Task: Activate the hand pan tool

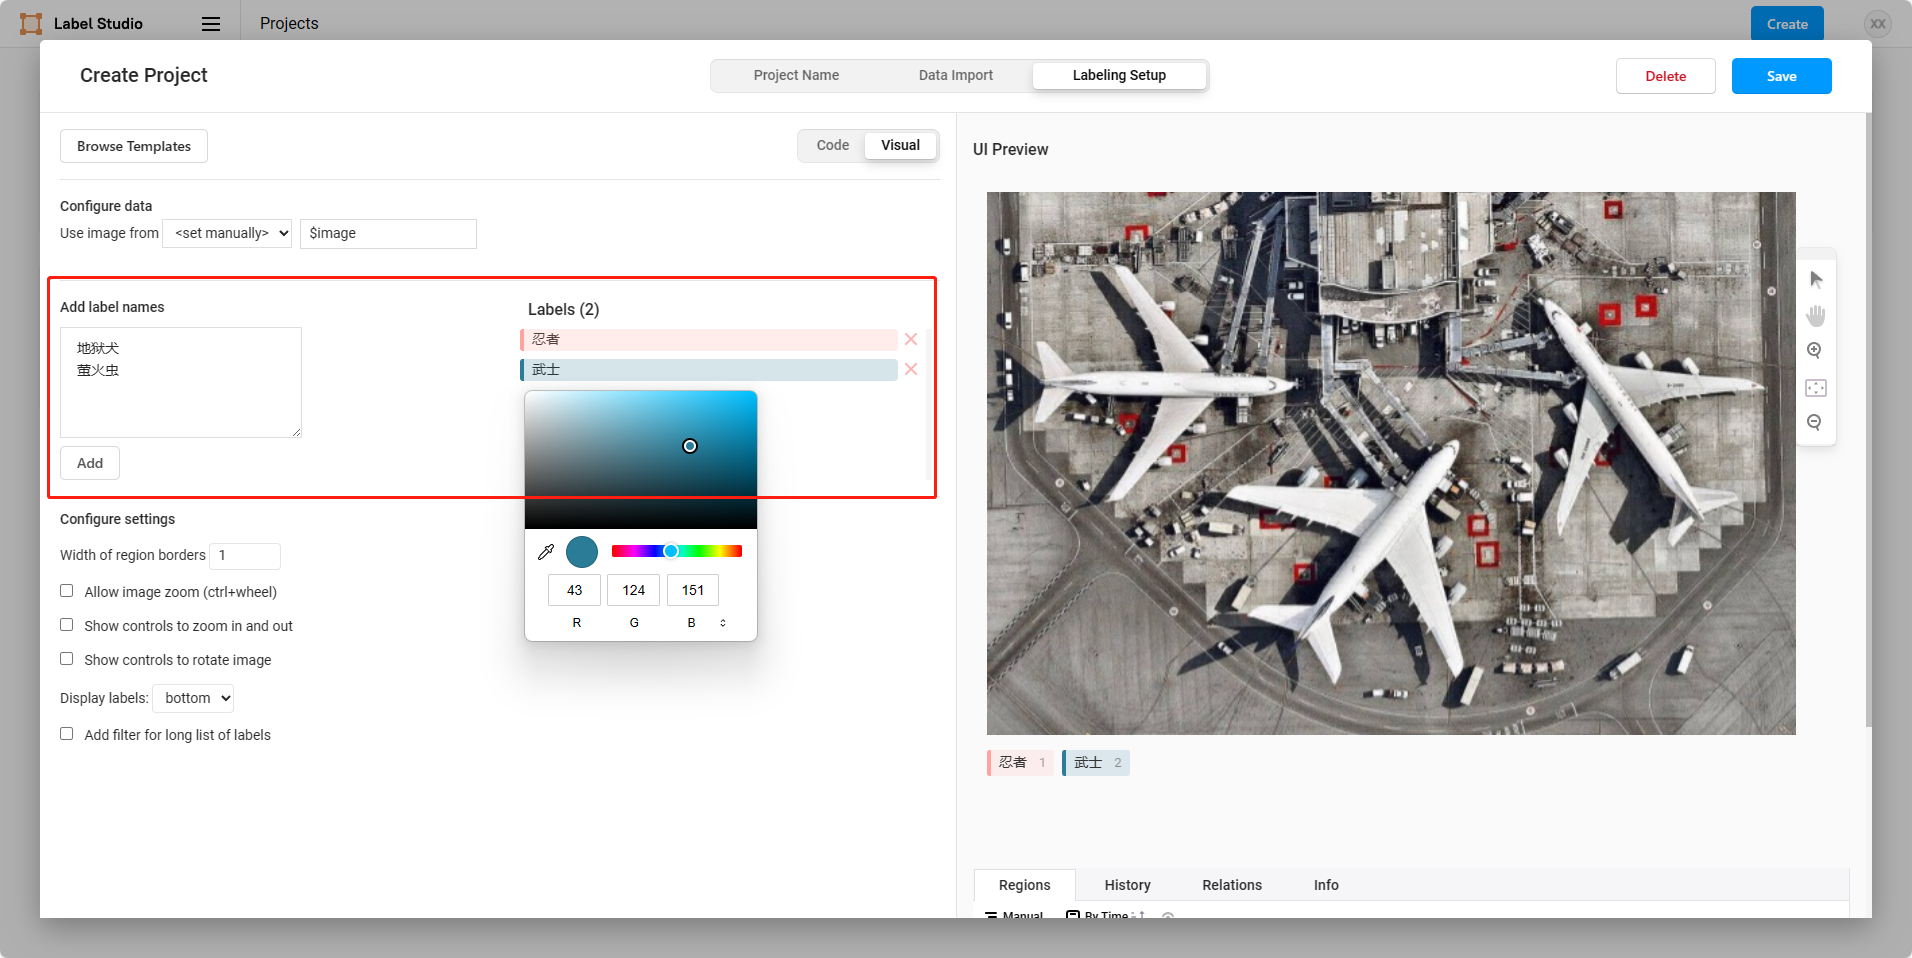Action: click(x=1816, y=316)
